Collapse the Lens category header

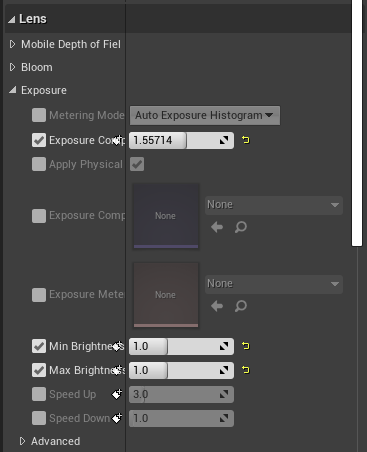[12, 19]
